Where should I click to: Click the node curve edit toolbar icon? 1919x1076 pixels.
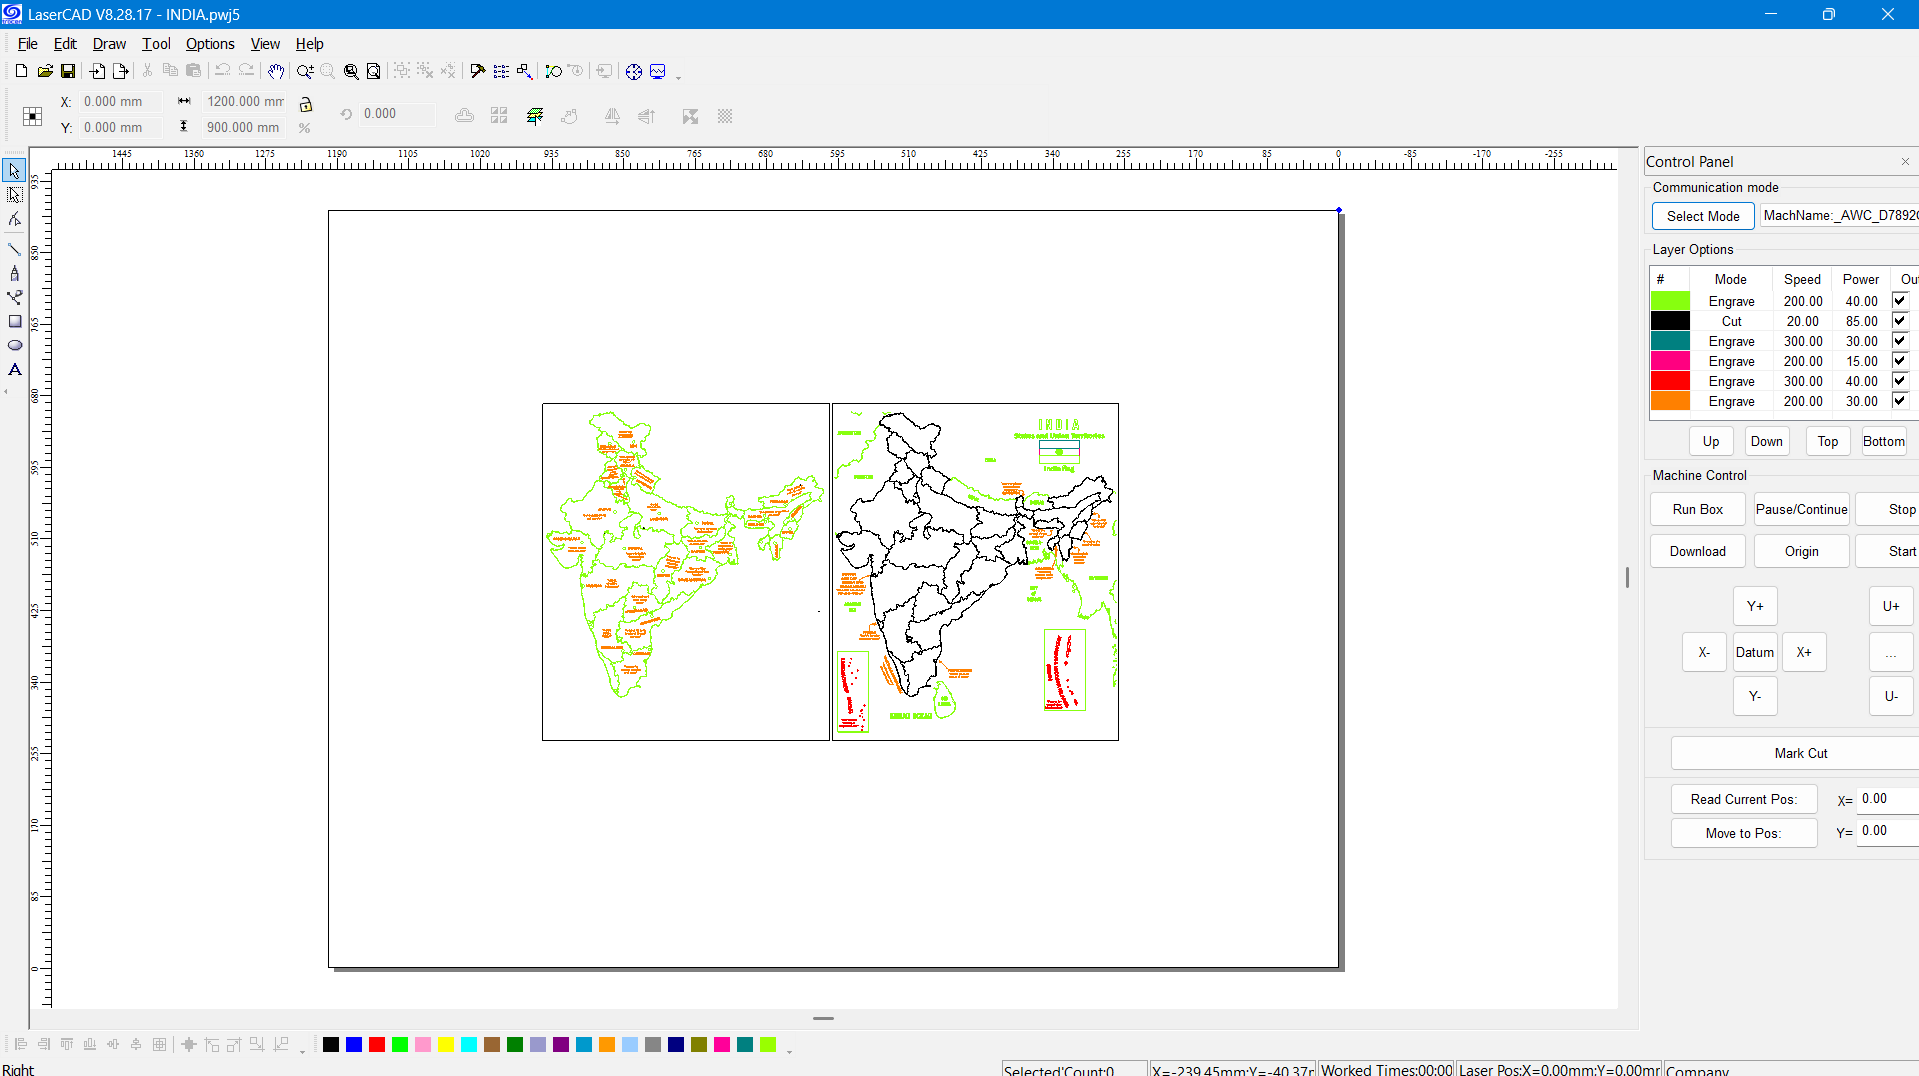[553, 71]
